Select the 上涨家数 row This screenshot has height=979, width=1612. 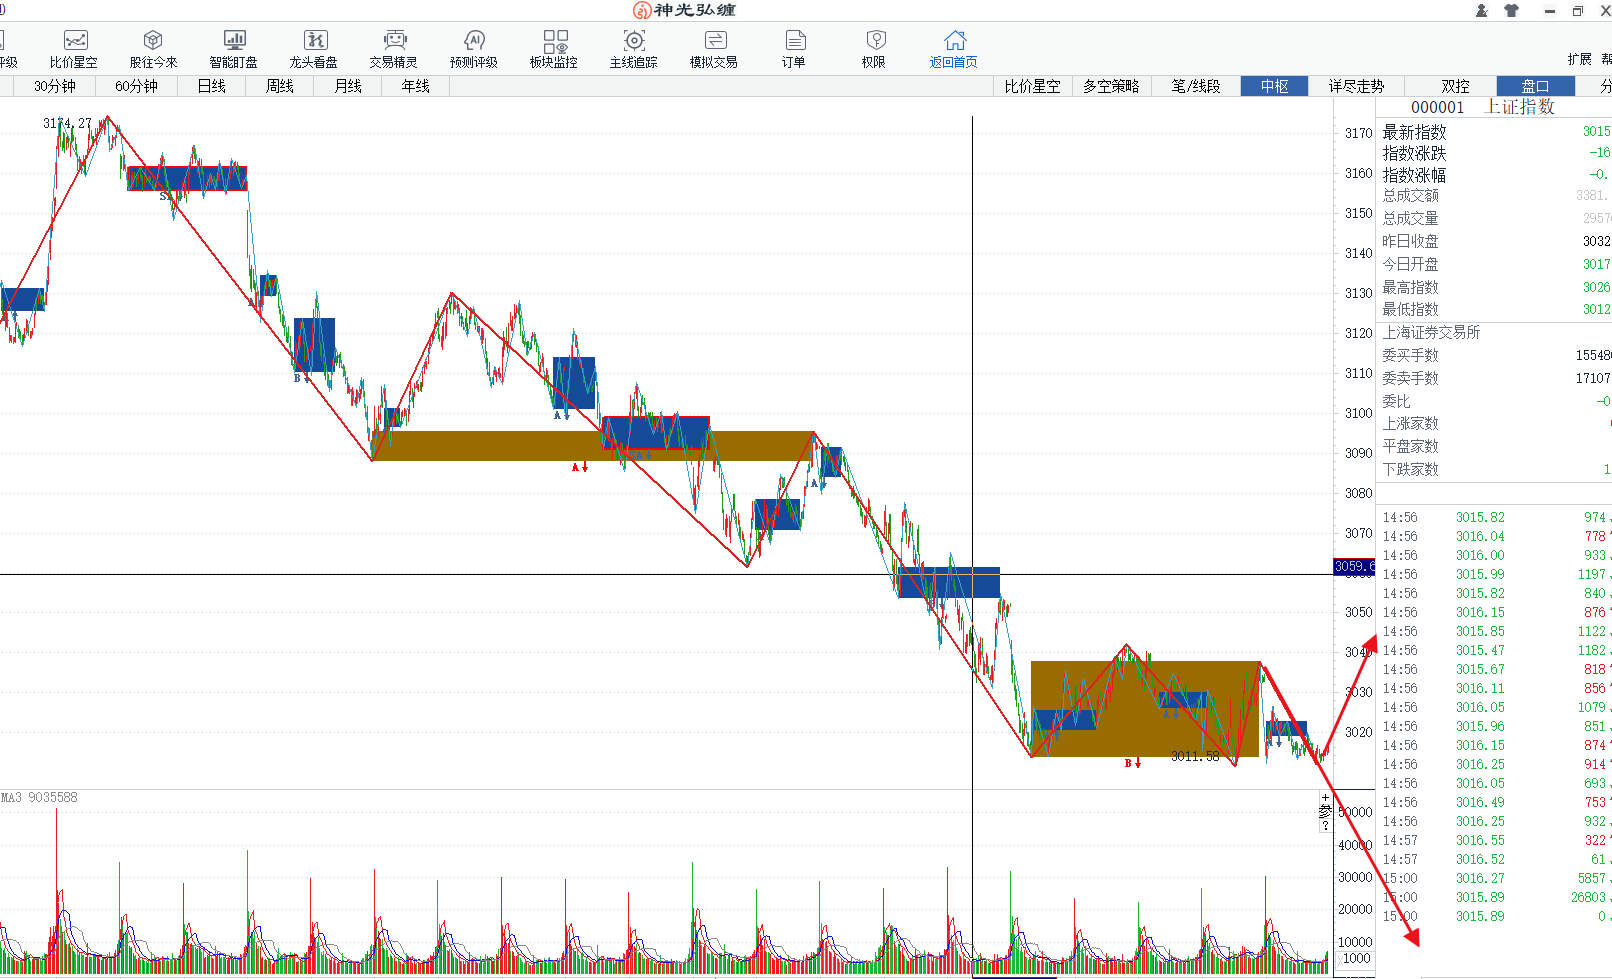[x=1494, y=423]
